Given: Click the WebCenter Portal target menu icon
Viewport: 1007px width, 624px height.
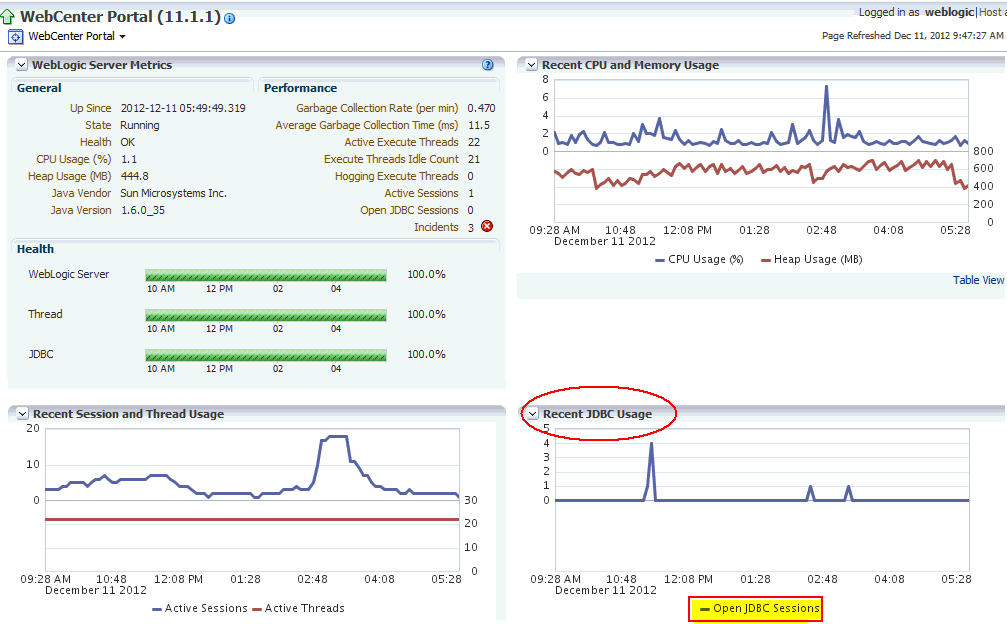Looking at the screenshot, I should 15,37.
